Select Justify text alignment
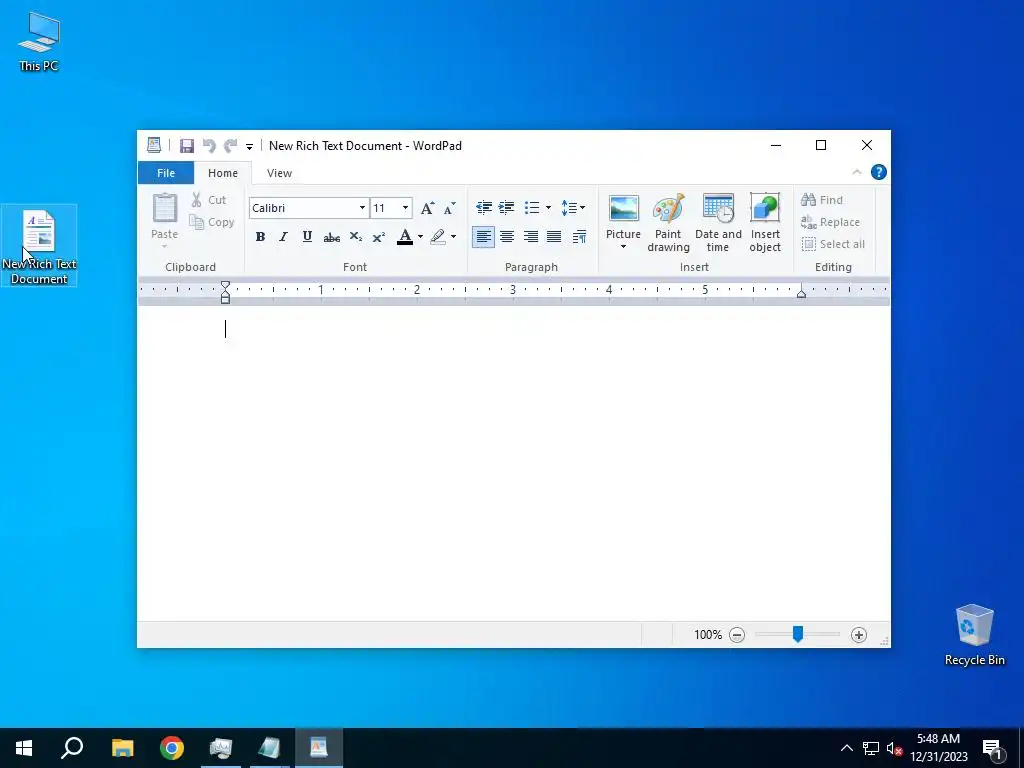1024x768 pixels. click(x=554, y=236)
